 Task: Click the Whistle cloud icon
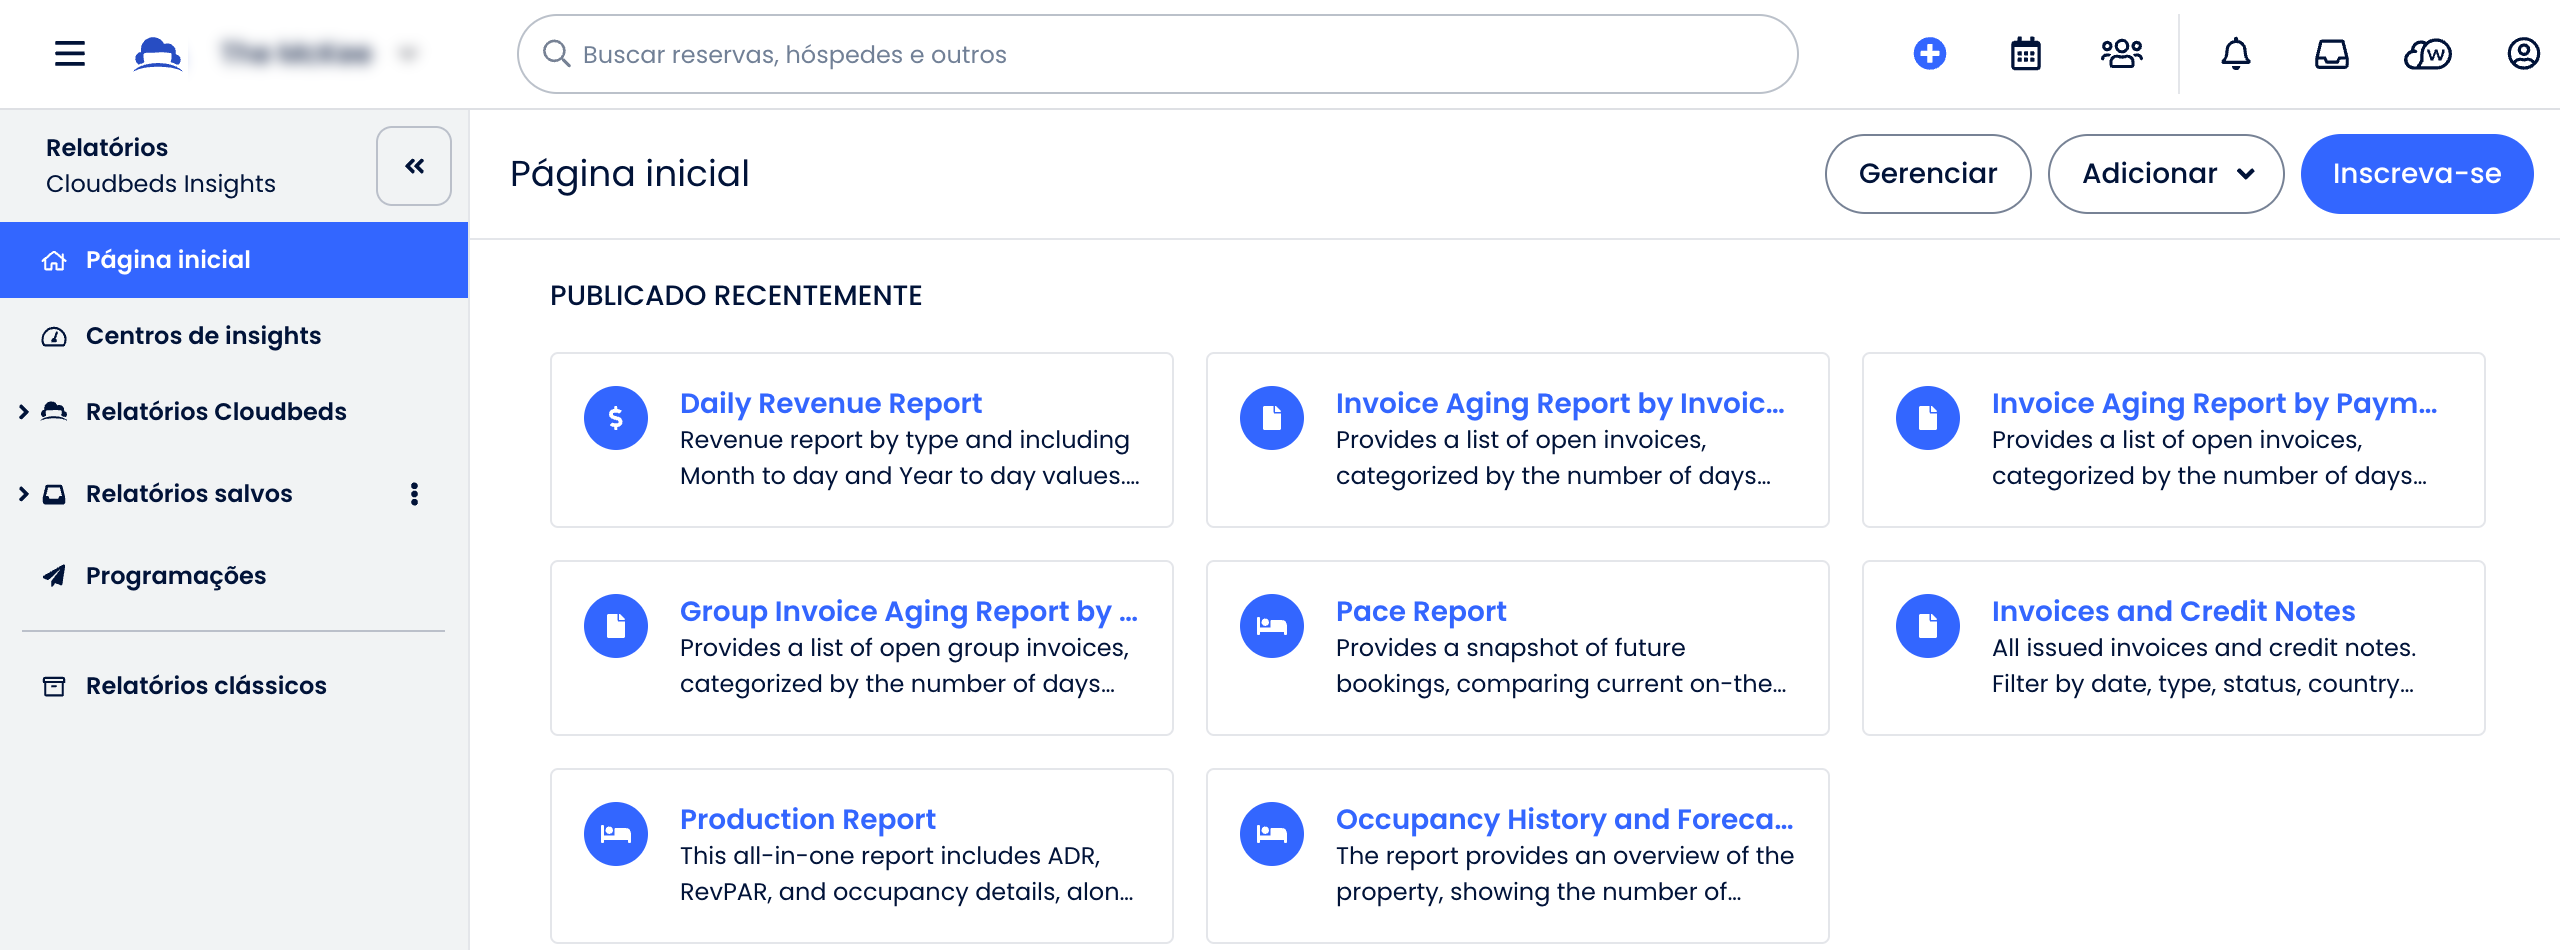click(x=2427, y=53)
